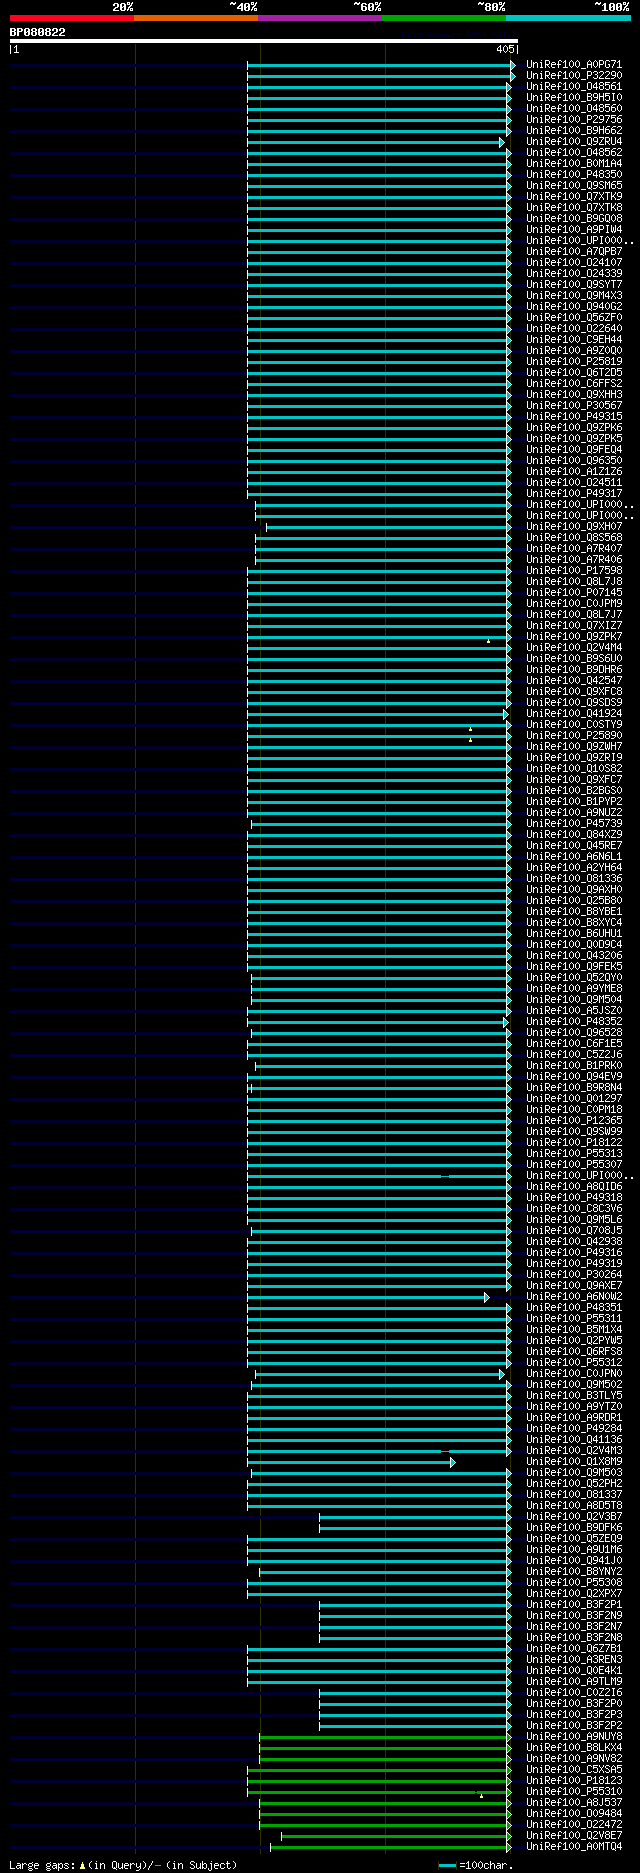This screenshot has width=640, height=1873.
Task: Click label UniRef100_P48352
Action: click(574, 1022)
